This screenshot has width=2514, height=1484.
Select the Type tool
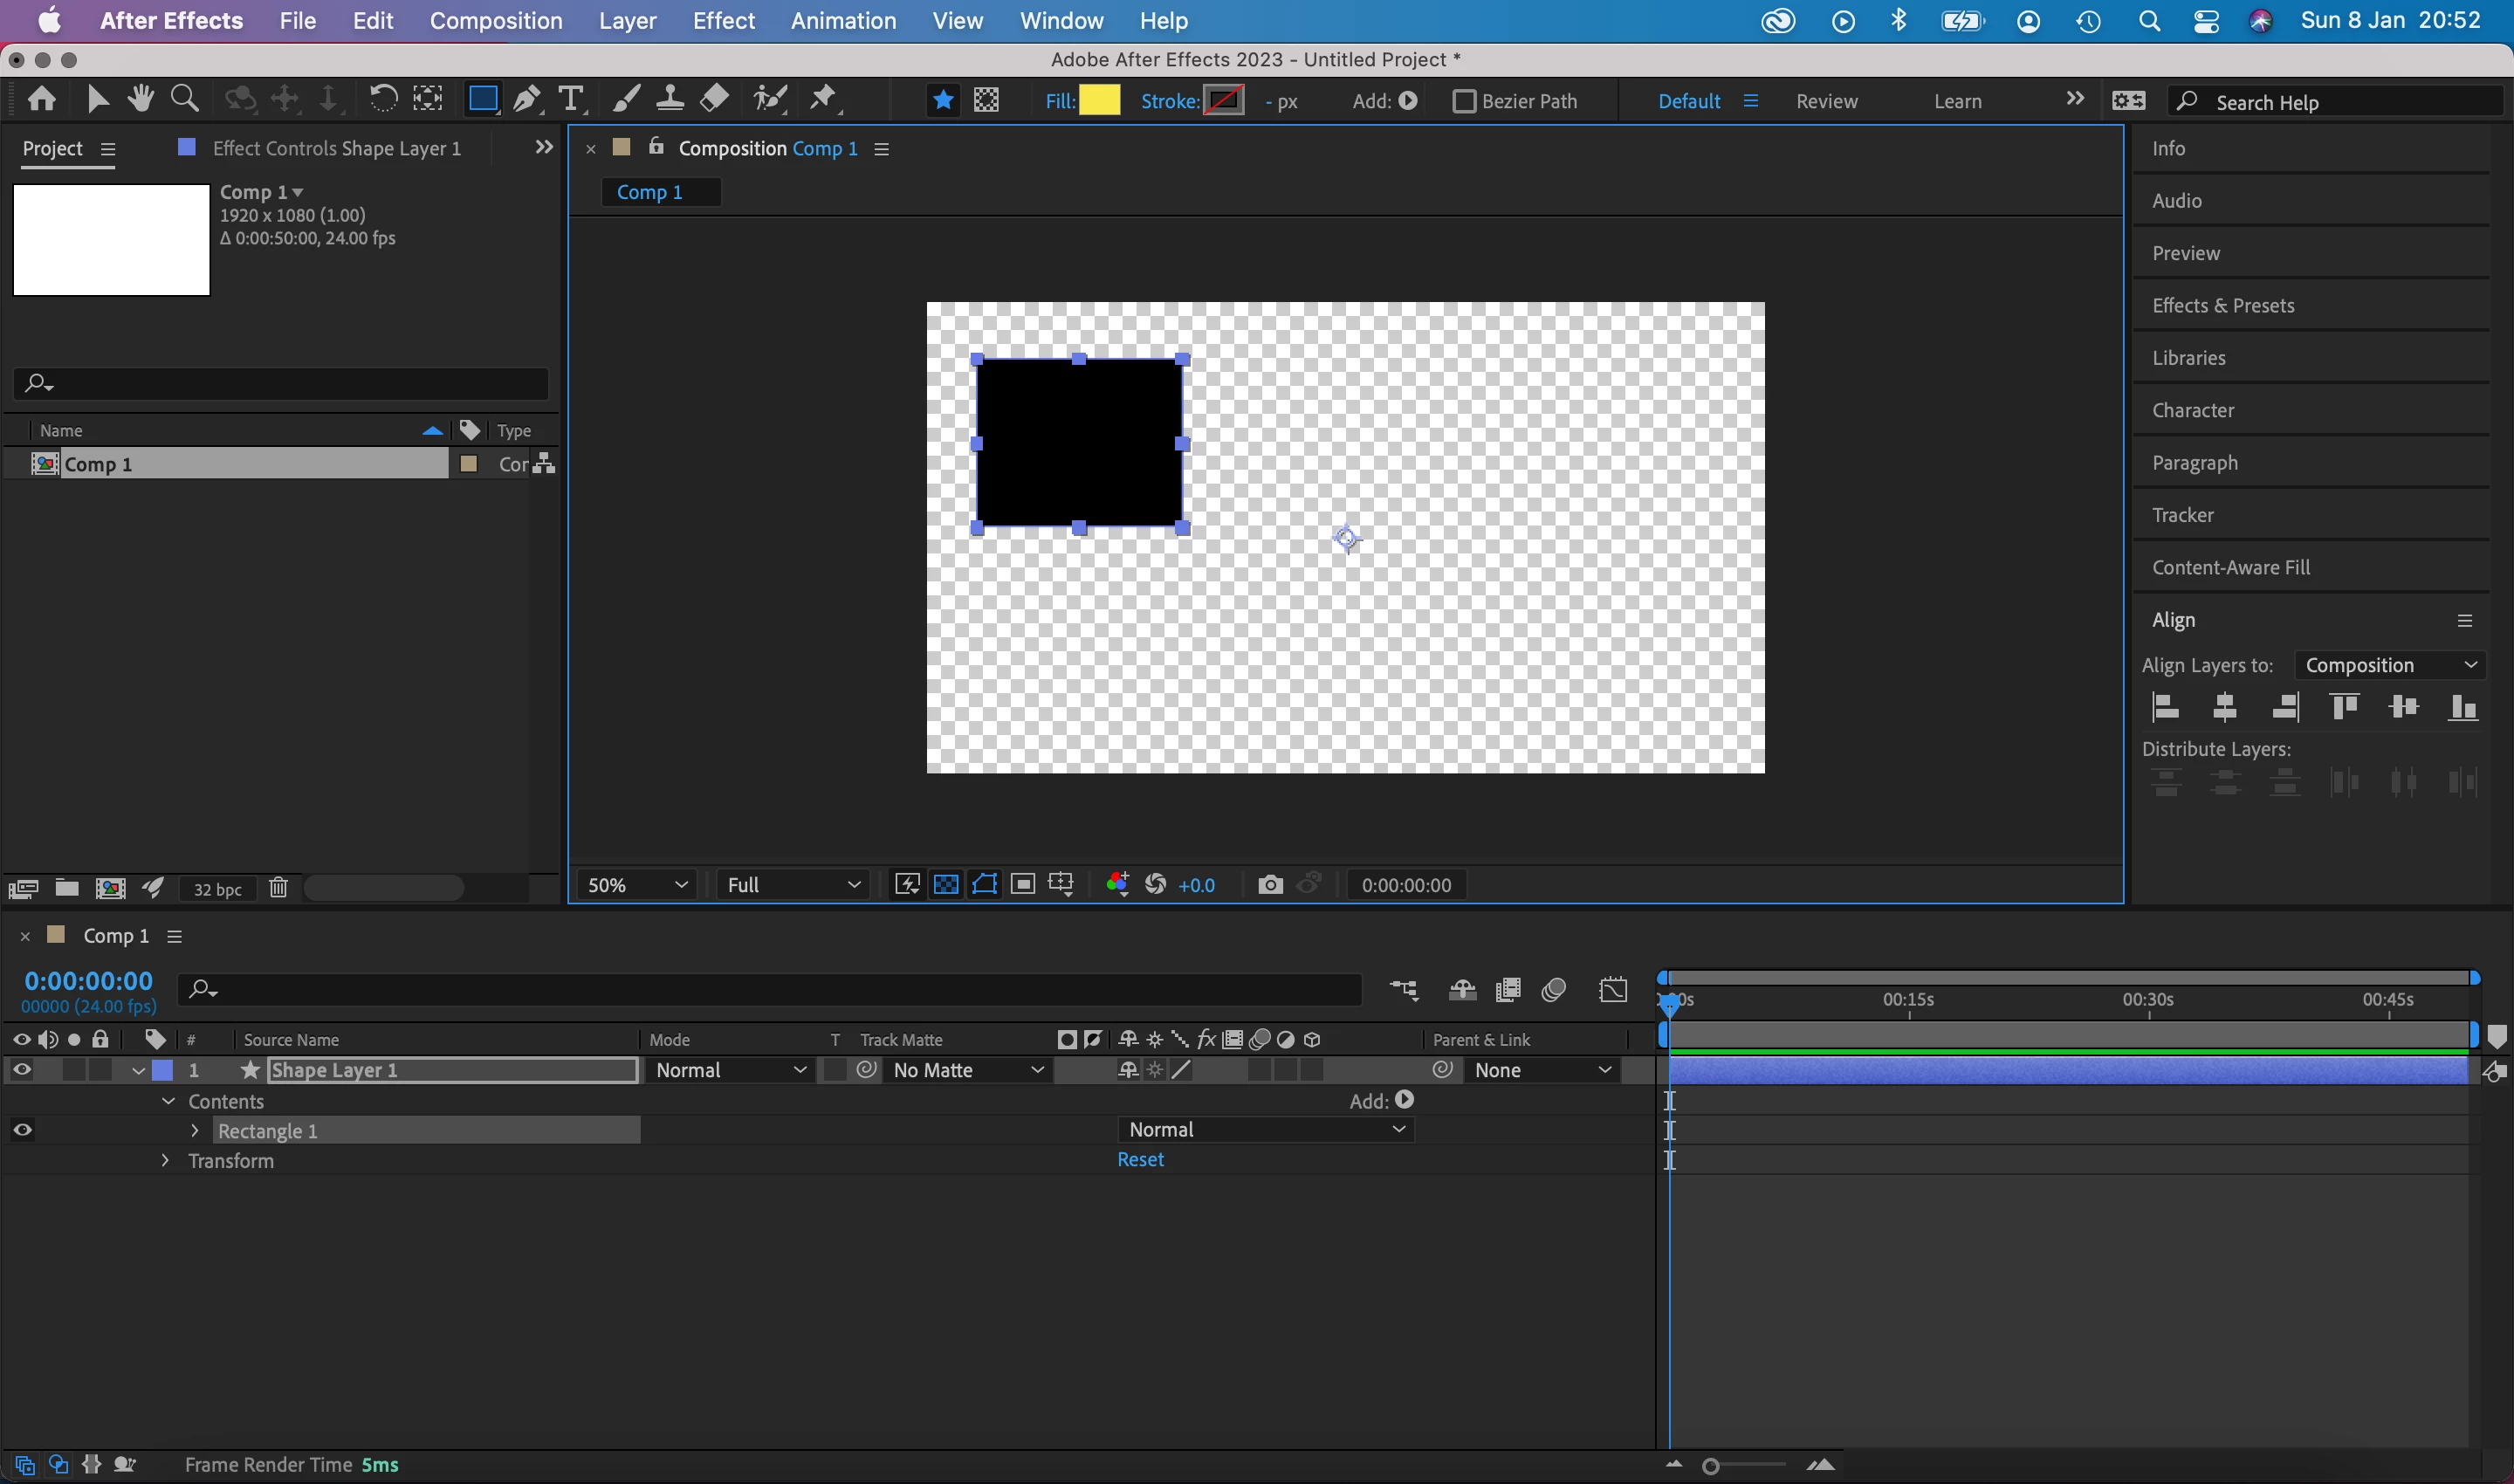(571, 99)
